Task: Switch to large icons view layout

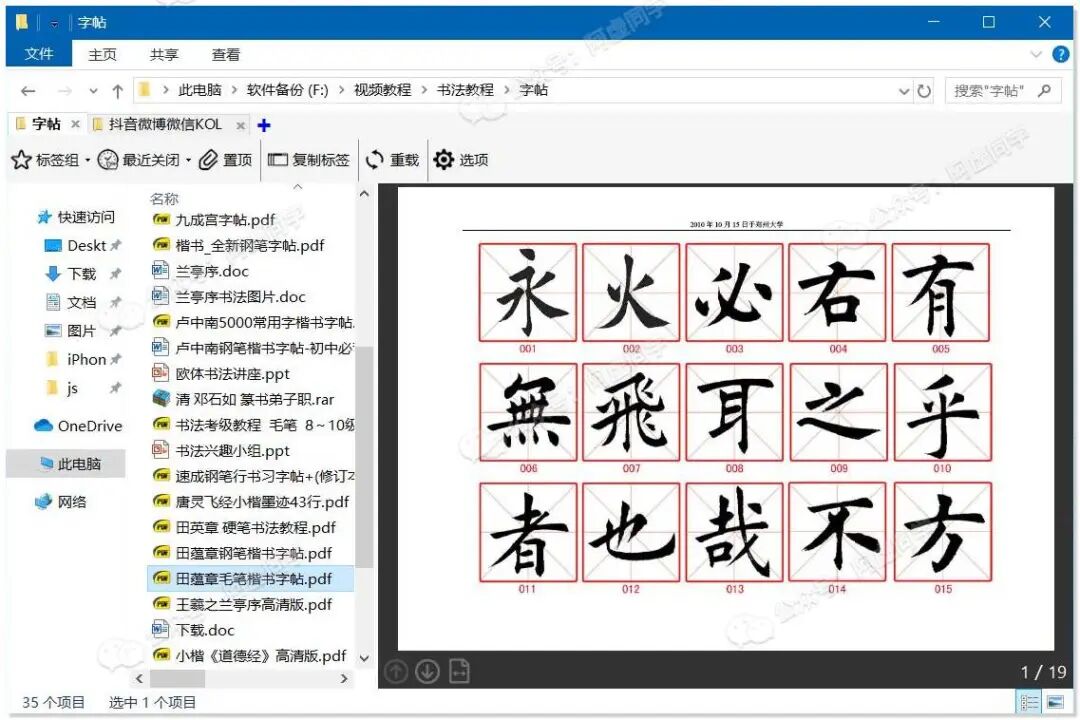Action: [x=1055, y=703]
